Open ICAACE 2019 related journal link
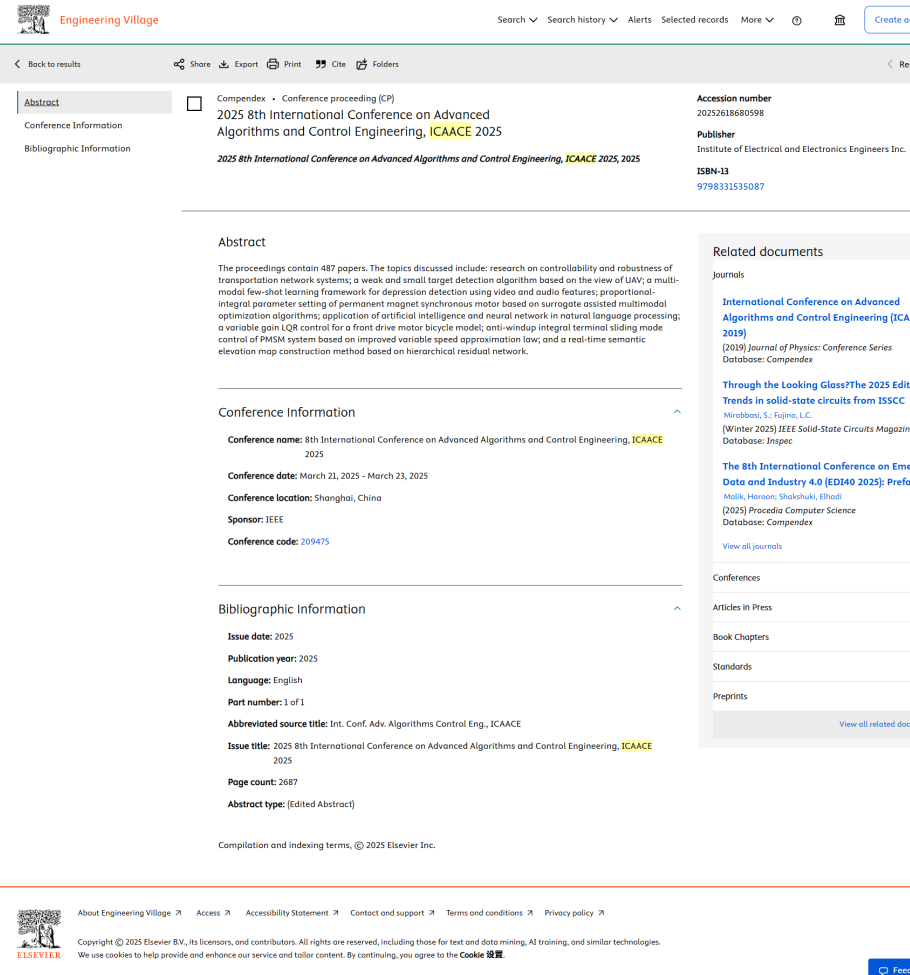910x975 pixels. tap(815, 317)
